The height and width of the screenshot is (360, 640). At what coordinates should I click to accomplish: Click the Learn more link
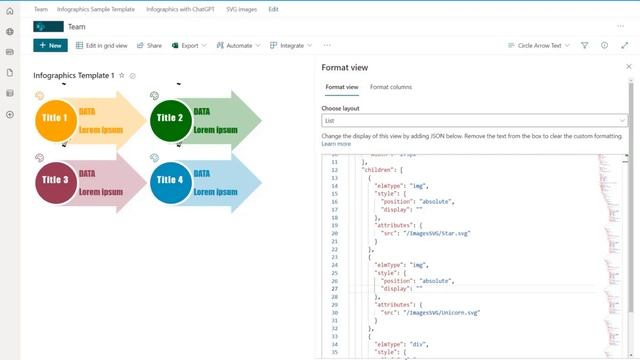pyautogui.click(x=336, y=144)
